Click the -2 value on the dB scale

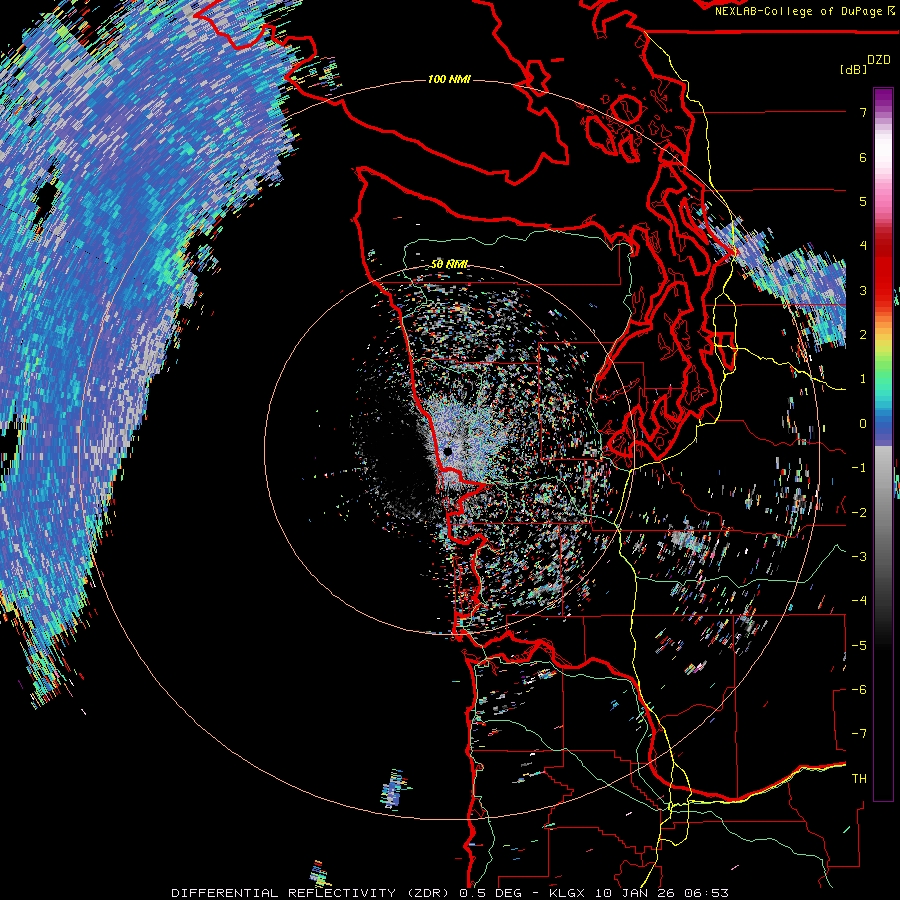[859, 513]
